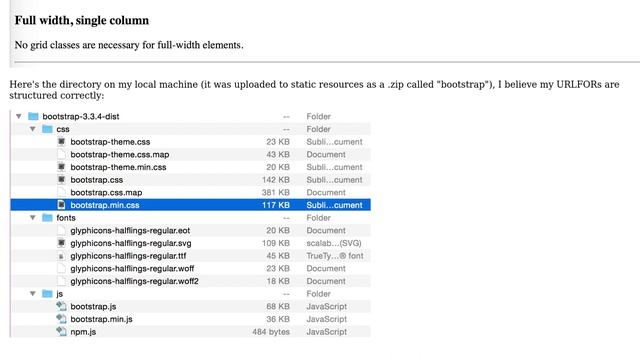Click the npm.js JavaScript icon
Viewport: 640px width, 360px height.
pyautogui.click(x=61, y=331)
